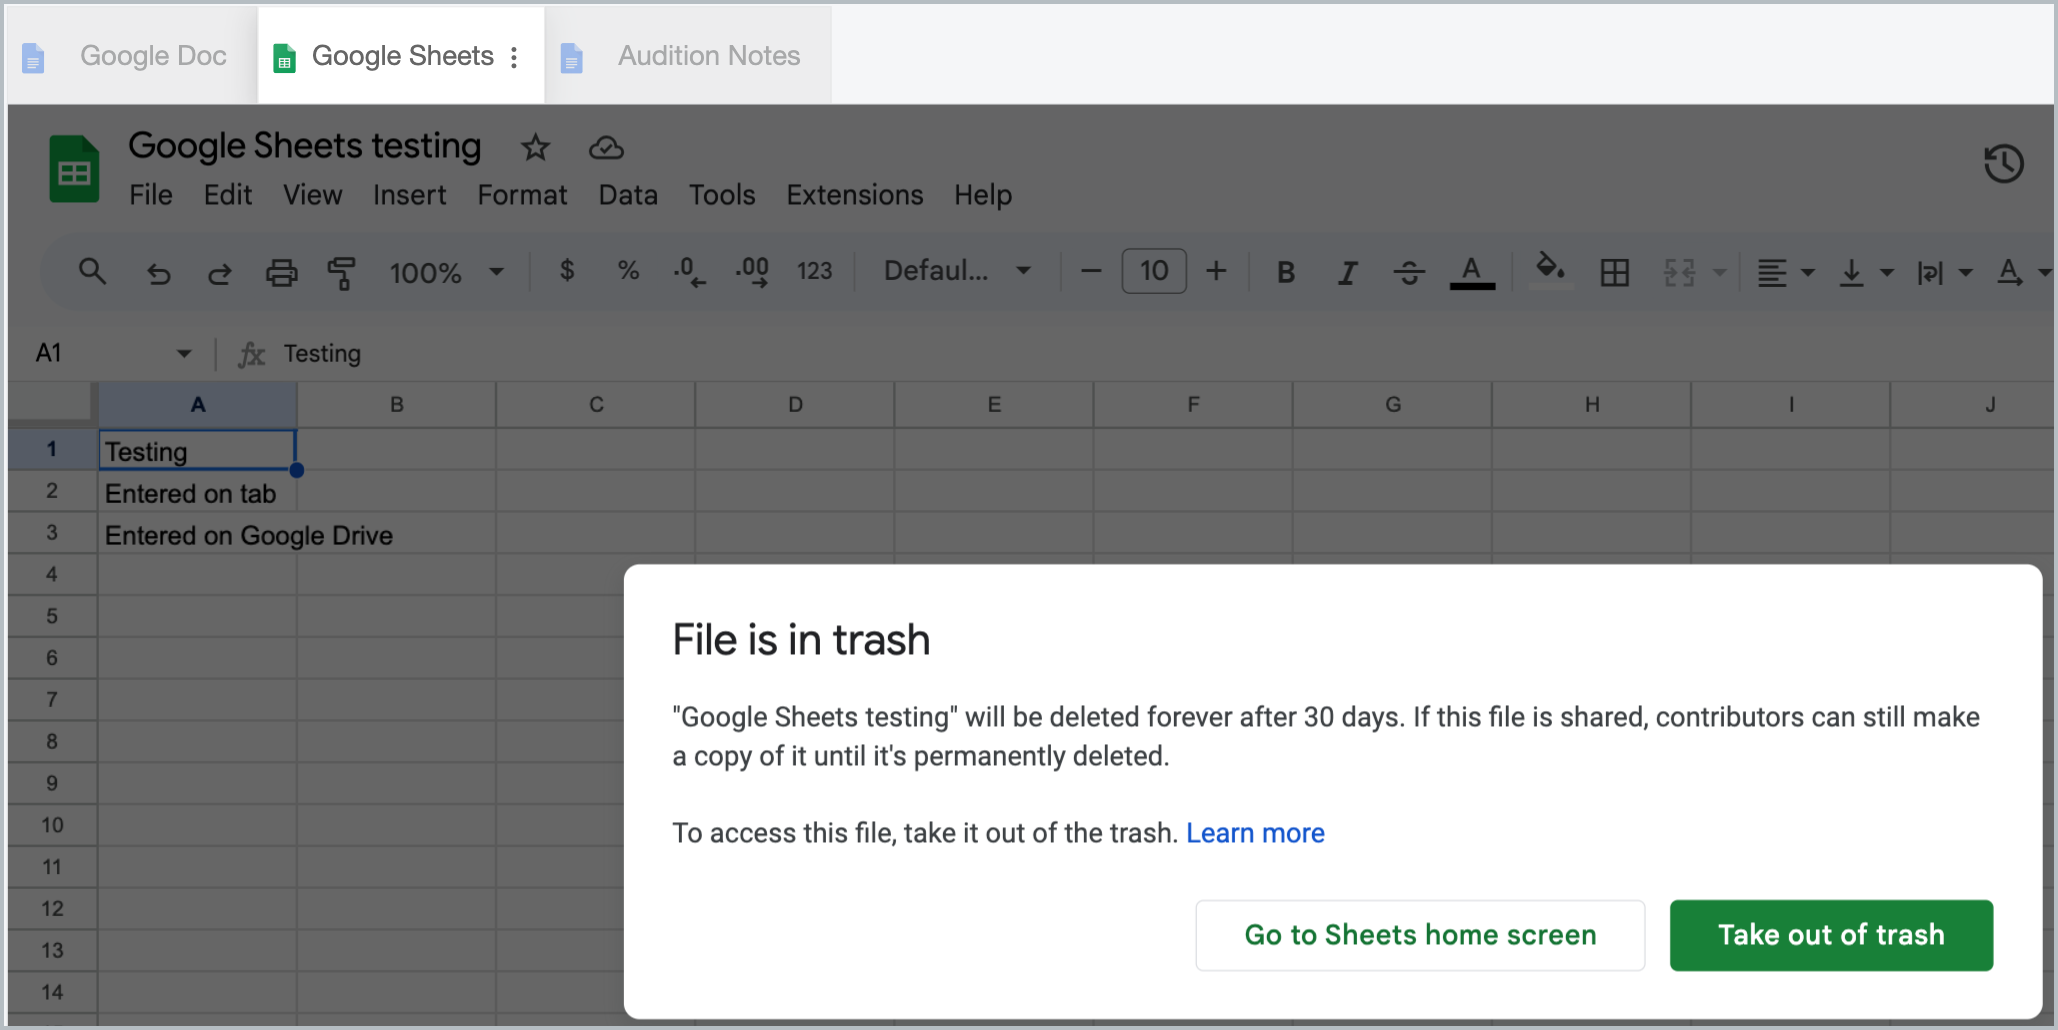Open the Name box dropdown arrow
This screenshot has height=1030, width=2058.
(x=184, y=353)
